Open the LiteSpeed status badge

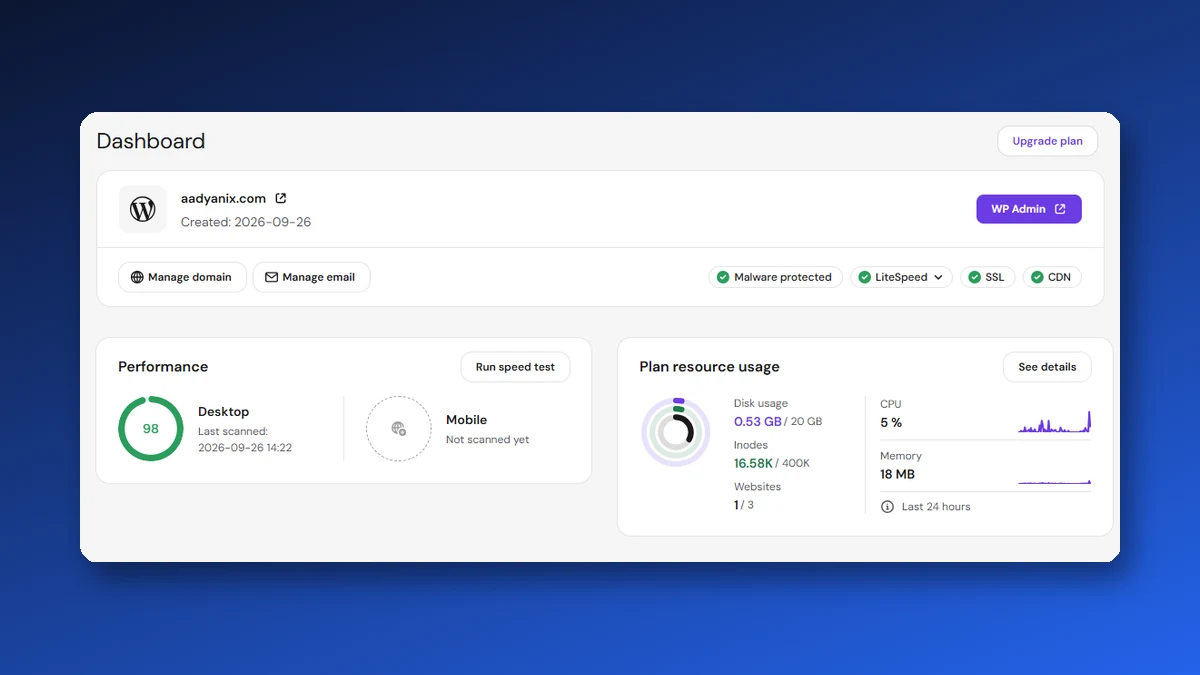click(901, 277)
